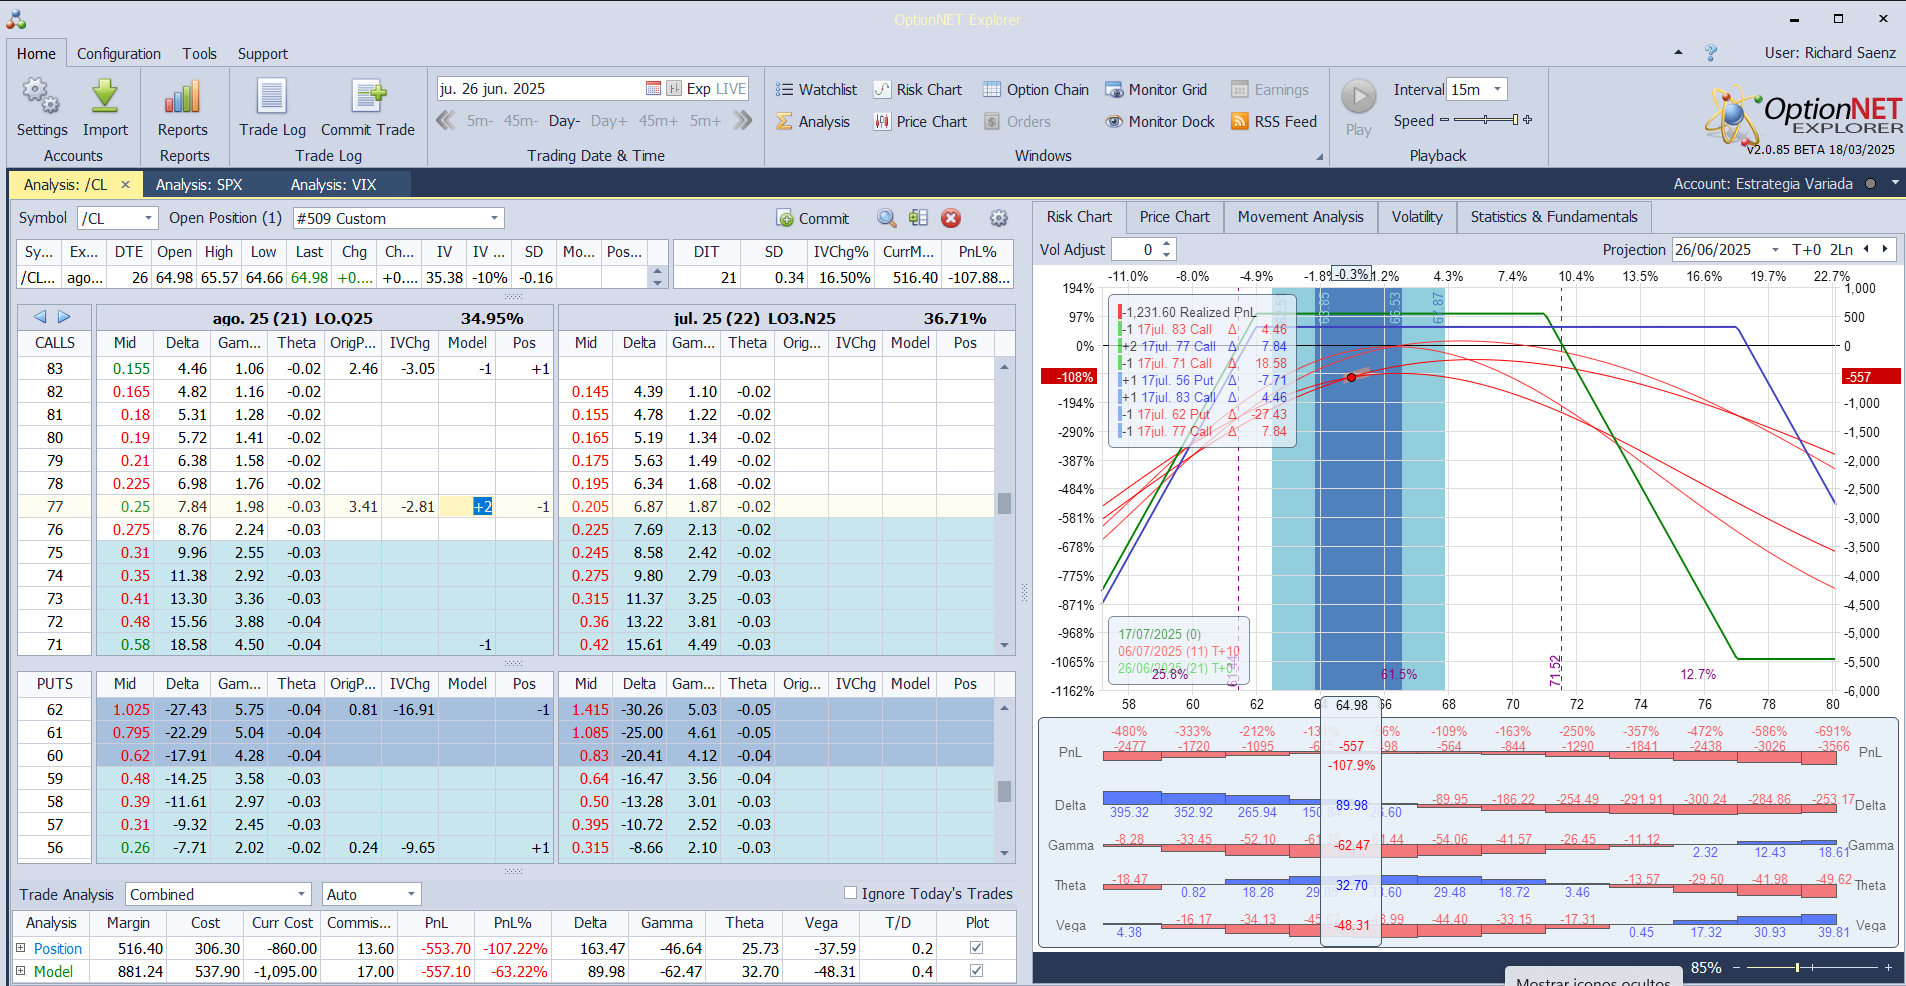Open the Movement Analysis tab

point(1300,217)
